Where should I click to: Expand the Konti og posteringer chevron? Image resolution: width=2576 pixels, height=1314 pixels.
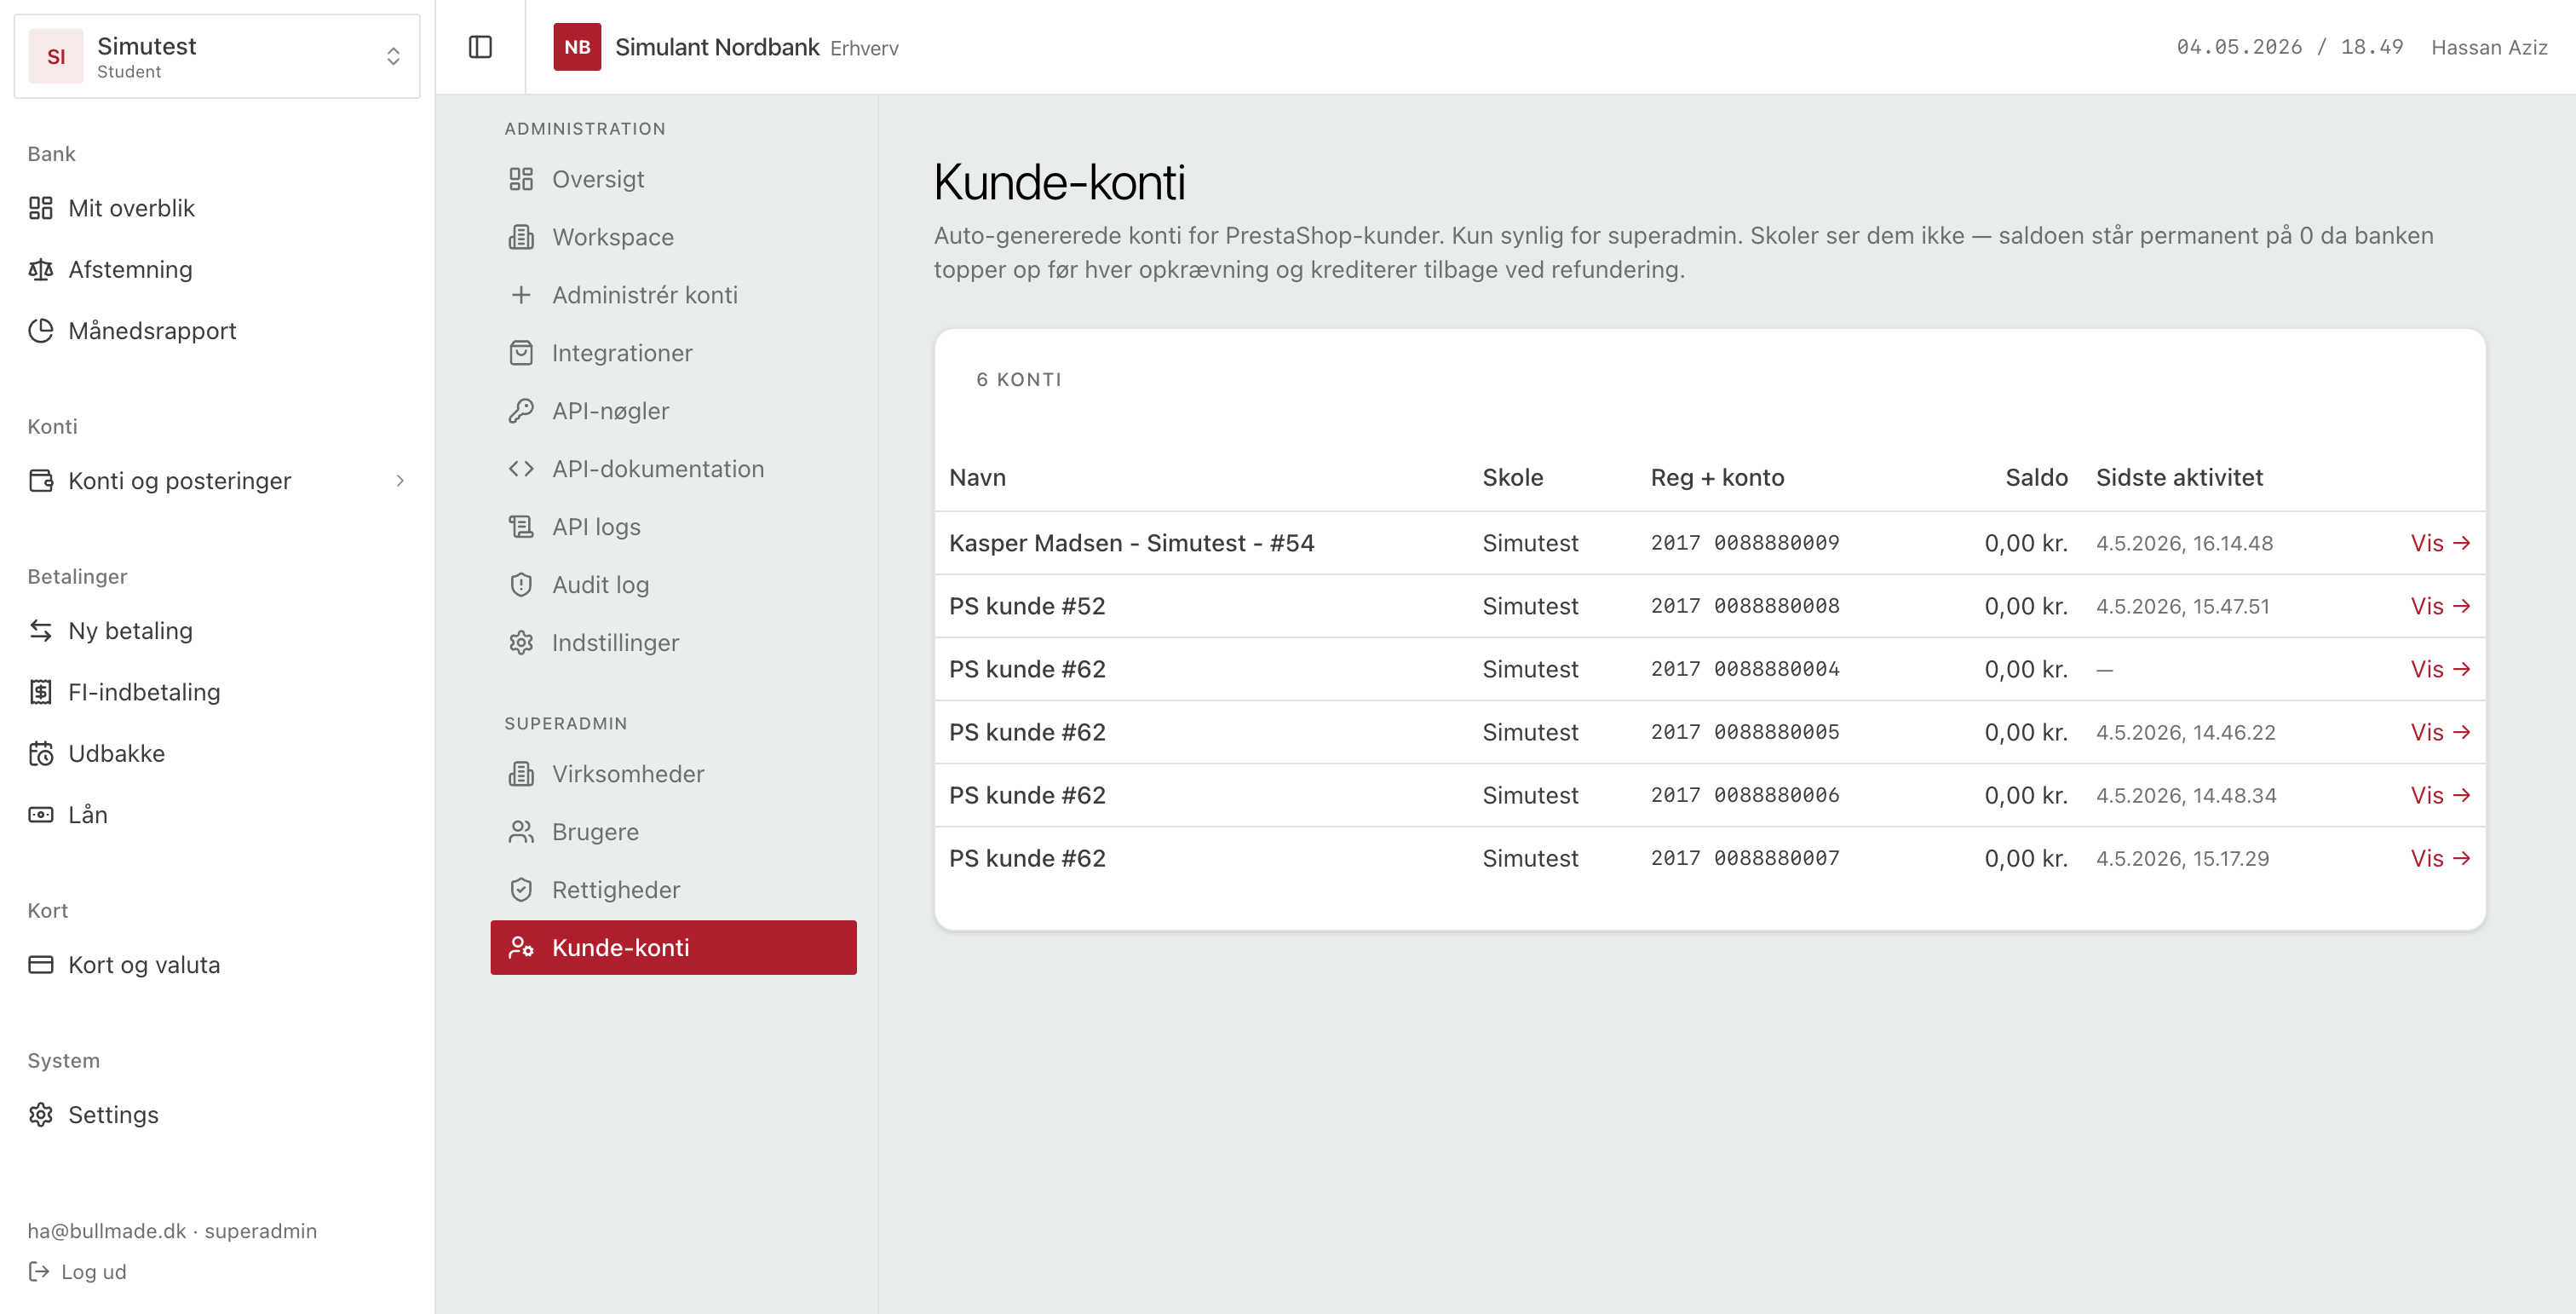click(400, 480)
